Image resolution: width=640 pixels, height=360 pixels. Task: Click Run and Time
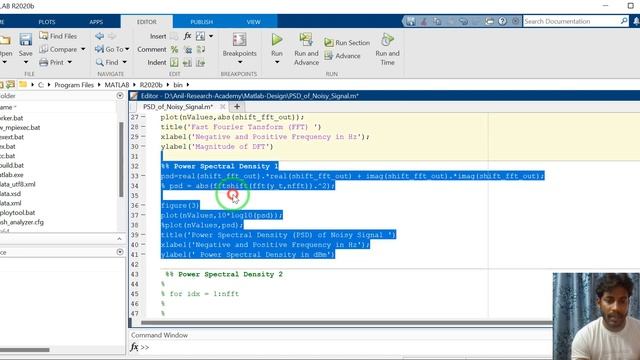tap(387, 49)
